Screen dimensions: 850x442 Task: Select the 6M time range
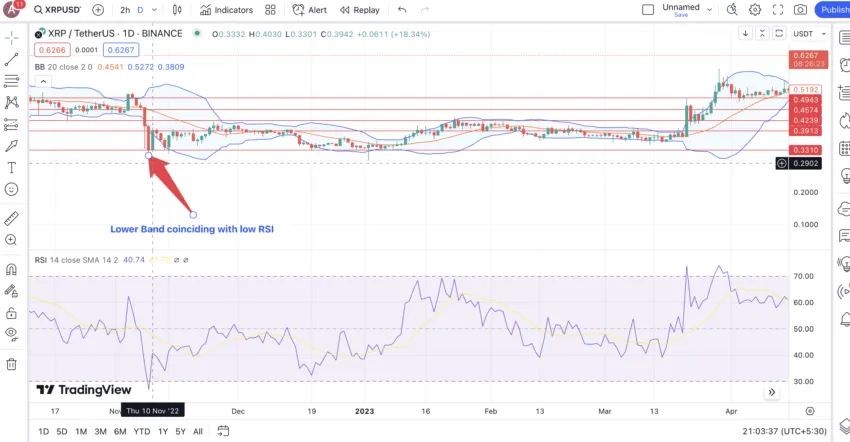[x=120, y=432]
